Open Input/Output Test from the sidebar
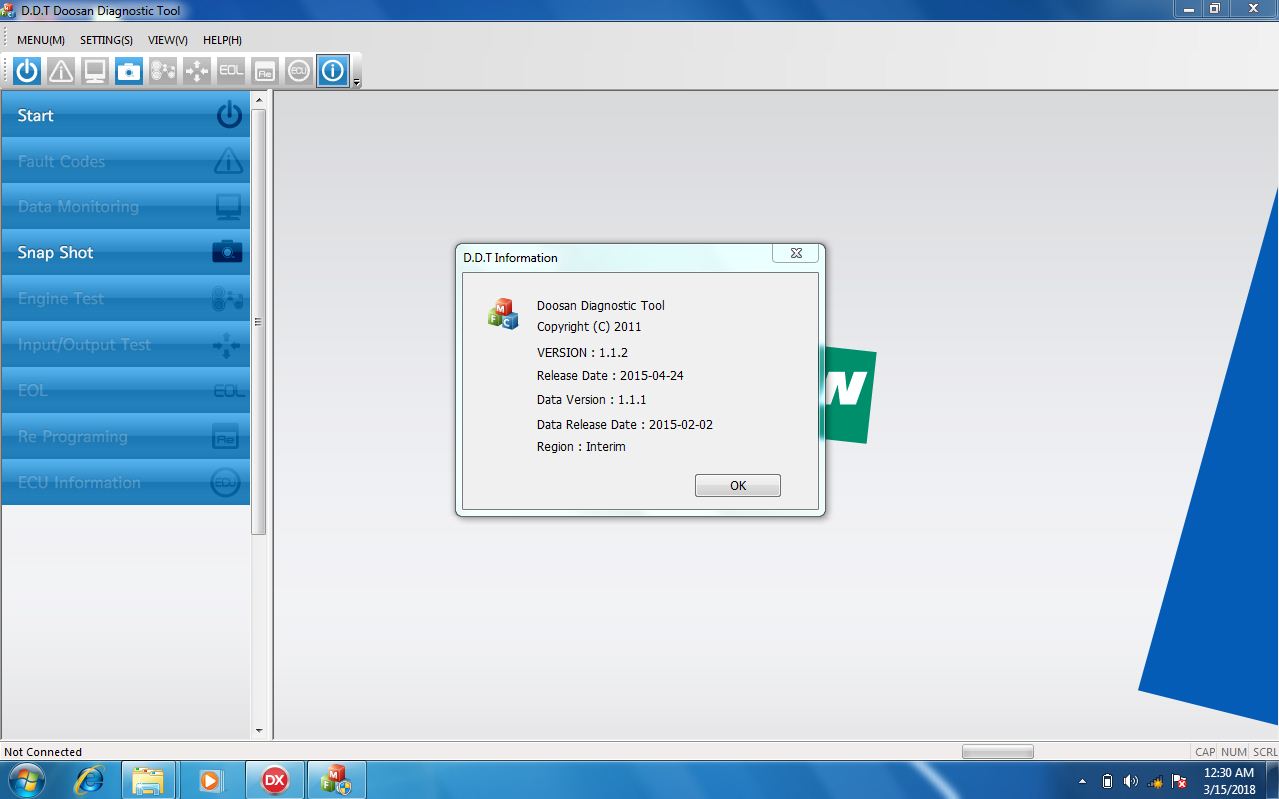Viewport: 1279px width, 799px height. tap(126, 345)
